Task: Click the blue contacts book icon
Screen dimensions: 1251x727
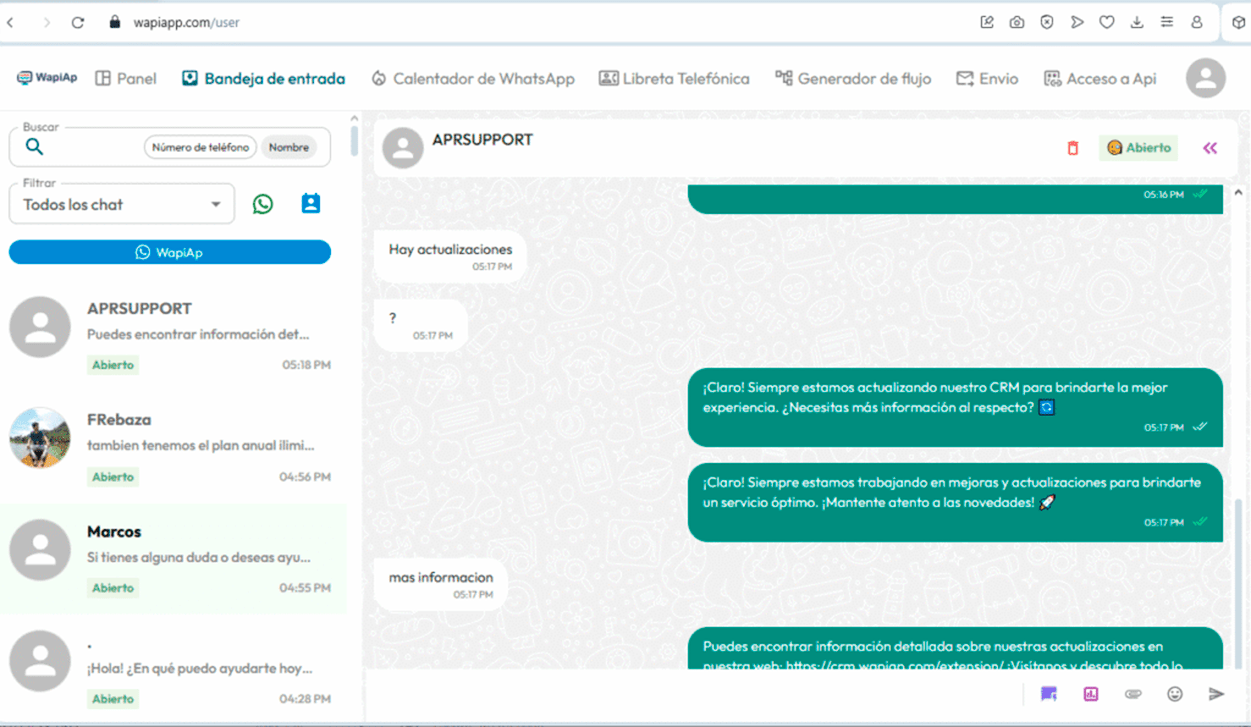Action: coord(311,204)
